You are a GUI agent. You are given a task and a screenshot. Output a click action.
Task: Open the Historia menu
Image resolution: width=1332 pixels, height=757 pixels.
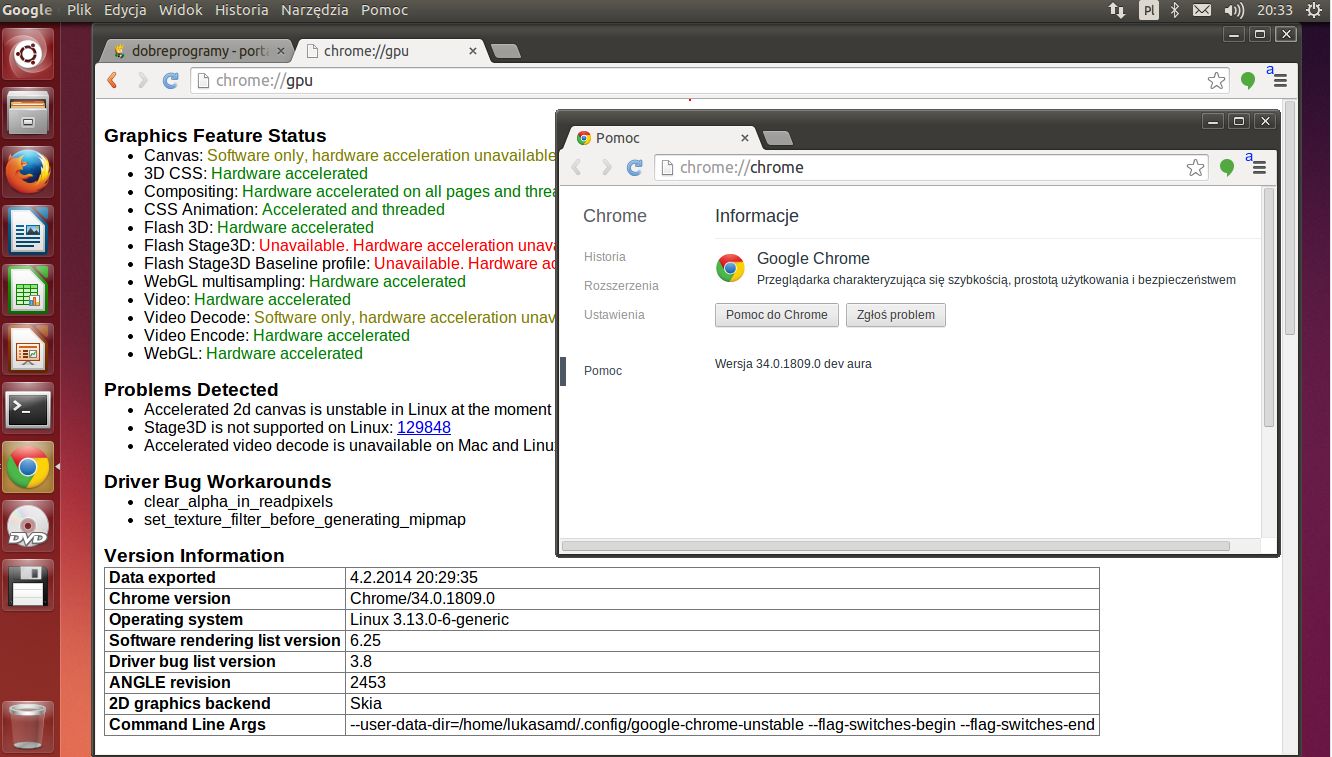tap(242, 10)
